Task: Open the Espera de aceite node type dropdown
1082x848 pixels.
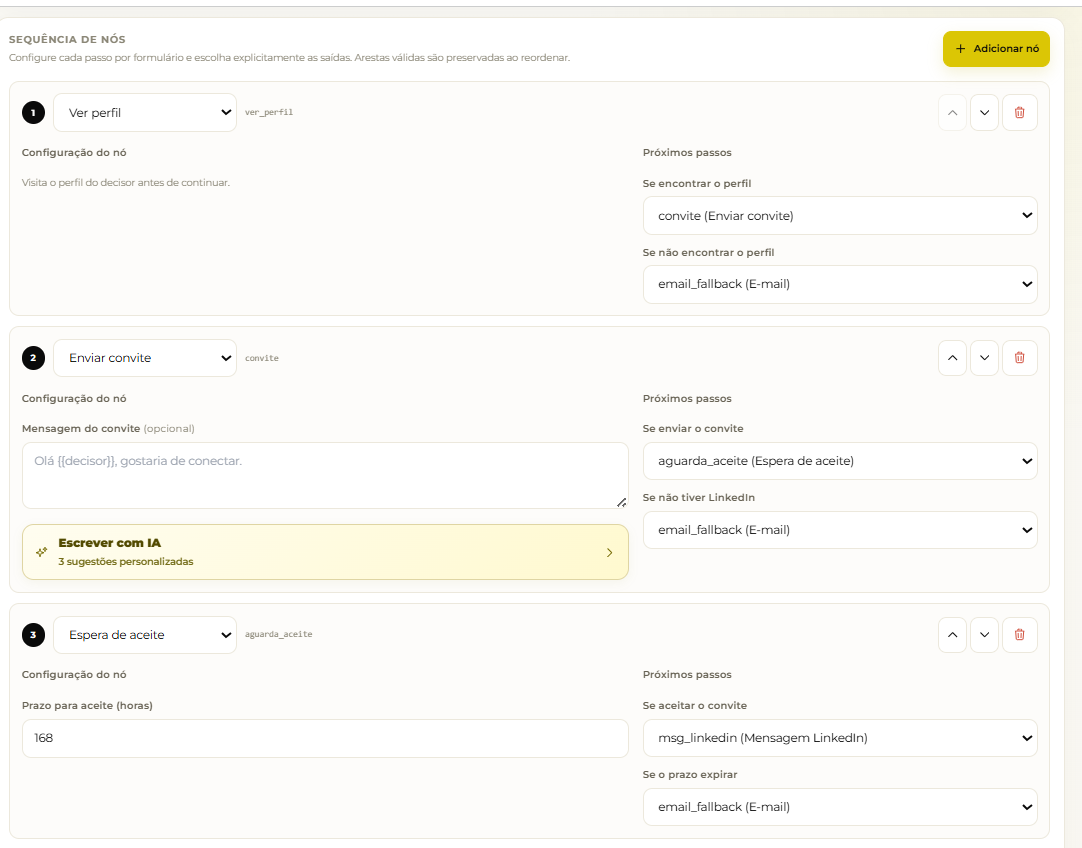Action: click(x=145, y=635)
